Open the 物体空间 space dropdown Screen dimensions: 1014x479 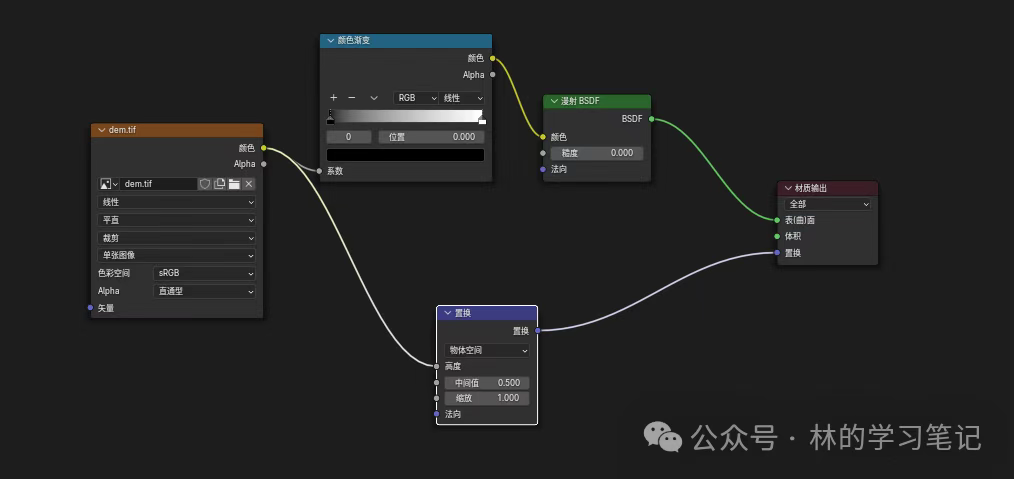click(x=486, y=351)
